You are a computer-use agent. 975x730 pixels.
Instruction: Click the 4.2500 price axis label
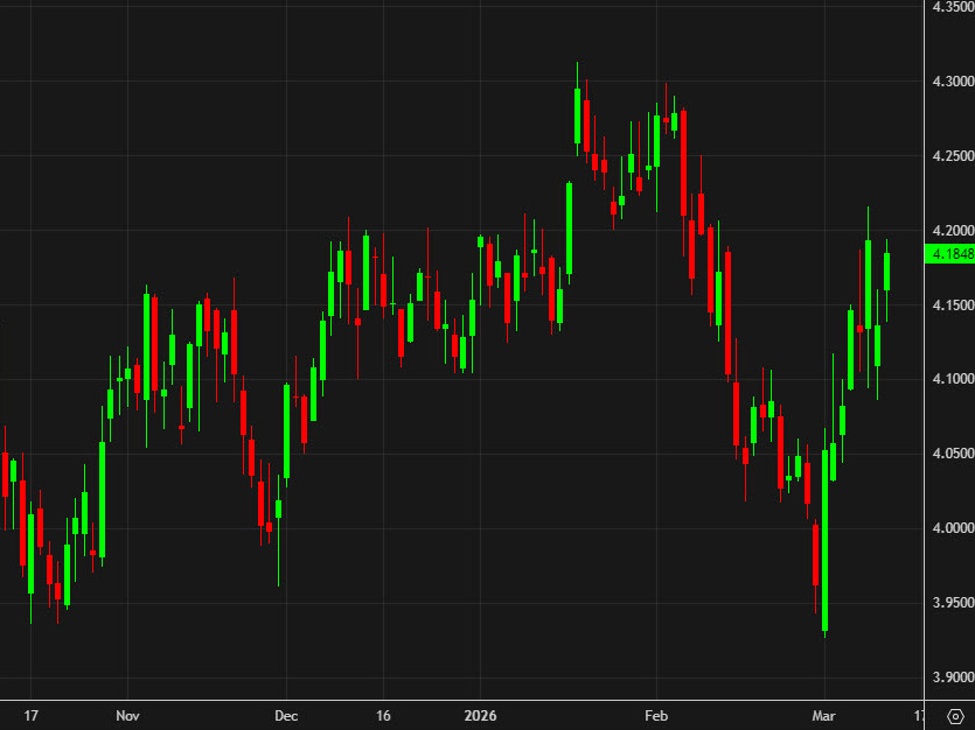pos(950,156)
